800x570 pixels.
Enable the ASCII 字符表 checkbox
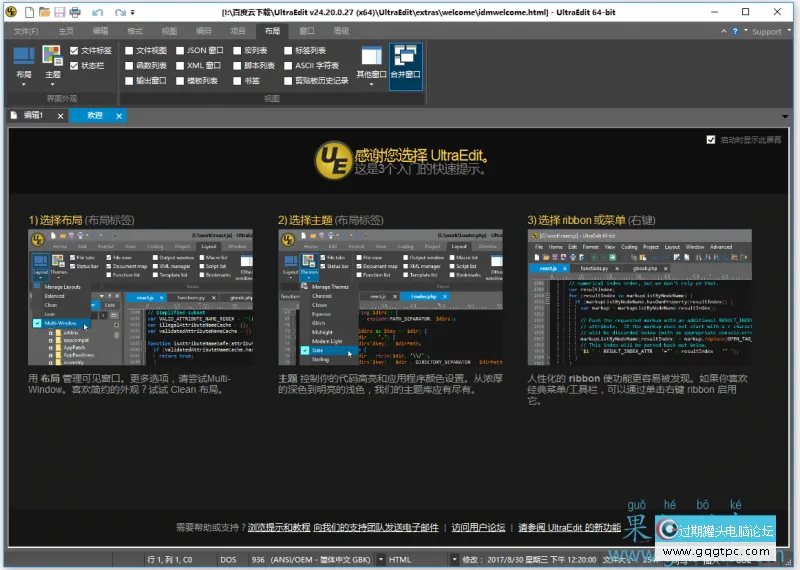pyautogui.click(x=288, y=65)
